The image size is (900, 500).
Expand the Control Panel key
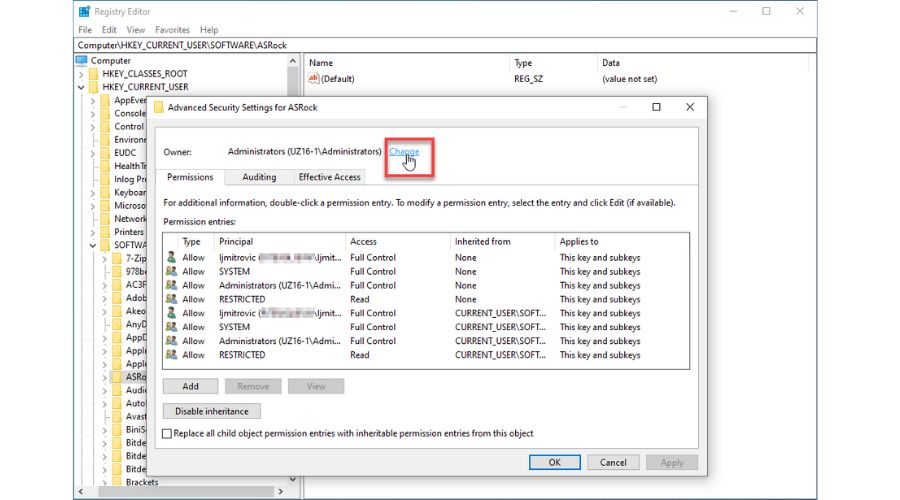tap(92, 127)
